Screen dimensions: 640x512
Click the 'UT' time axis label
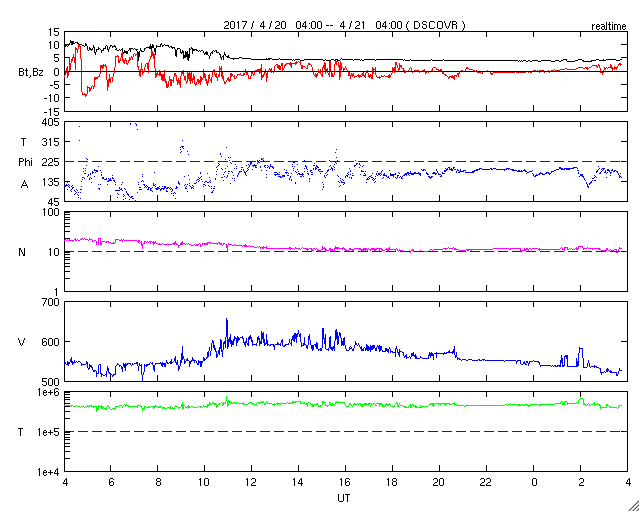(343, 499)
